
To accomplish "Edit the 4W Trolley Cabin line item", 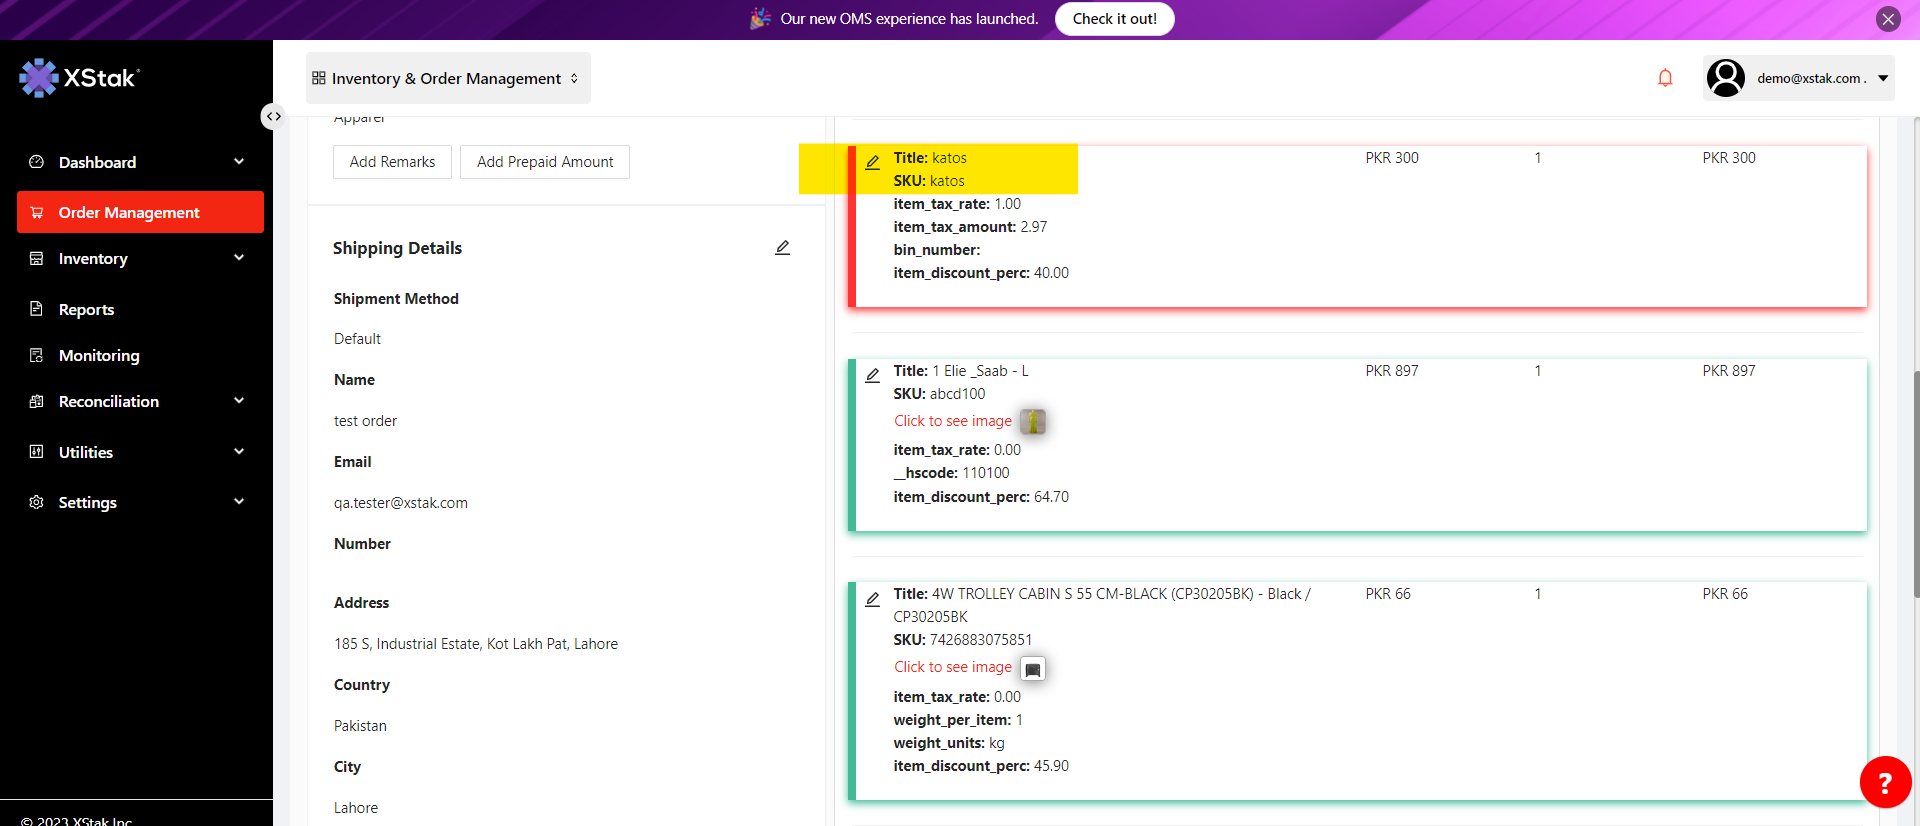I will pyautogui.click(x=872, y=599).
